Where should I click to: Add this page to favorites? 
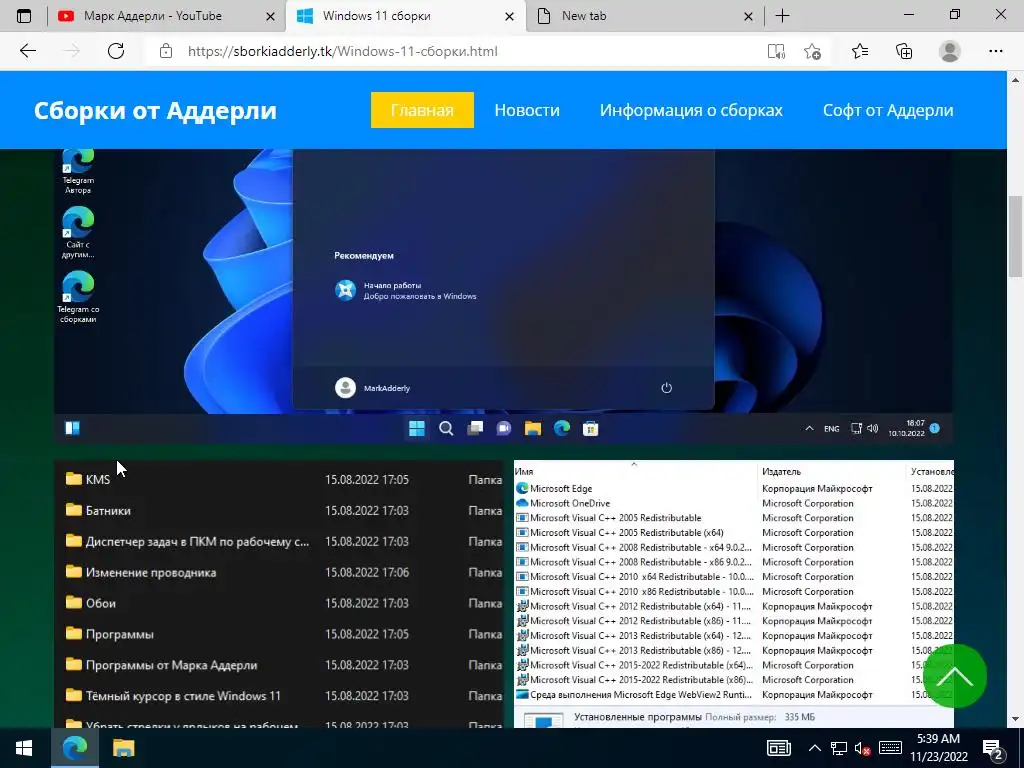pos(812,52)
